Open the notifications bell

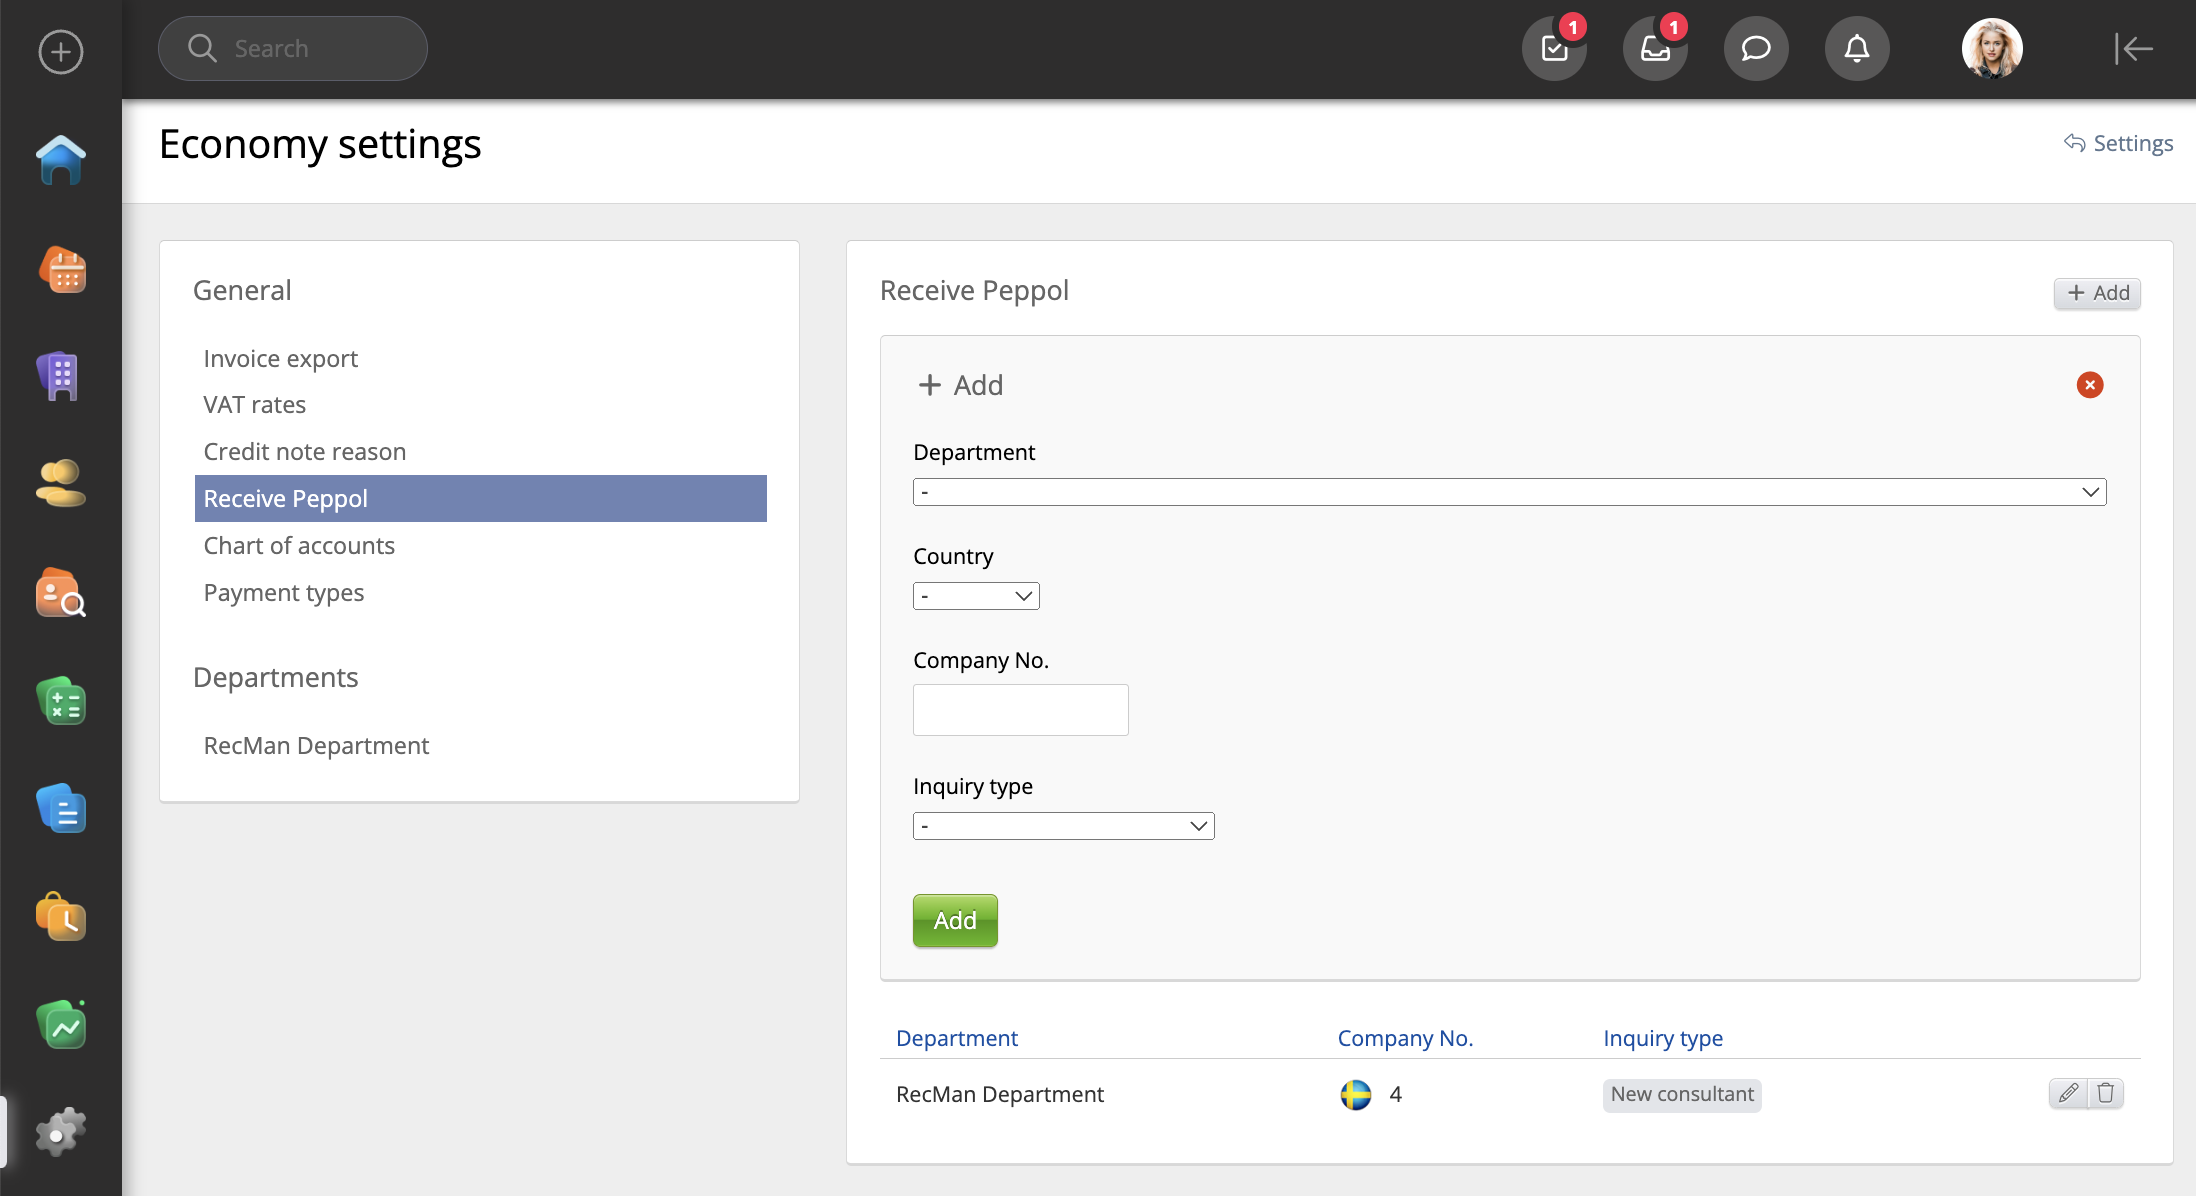click(1857, 48)
